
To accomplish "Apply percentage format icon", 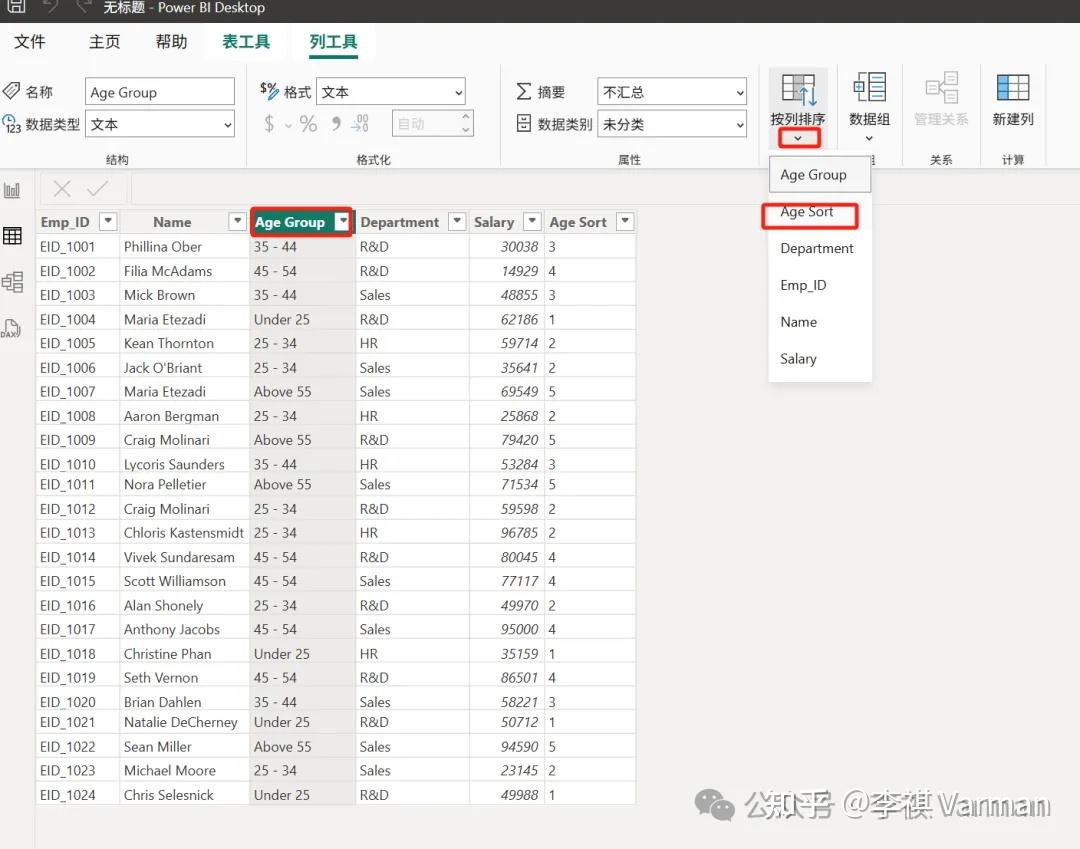I will point(309,124).
